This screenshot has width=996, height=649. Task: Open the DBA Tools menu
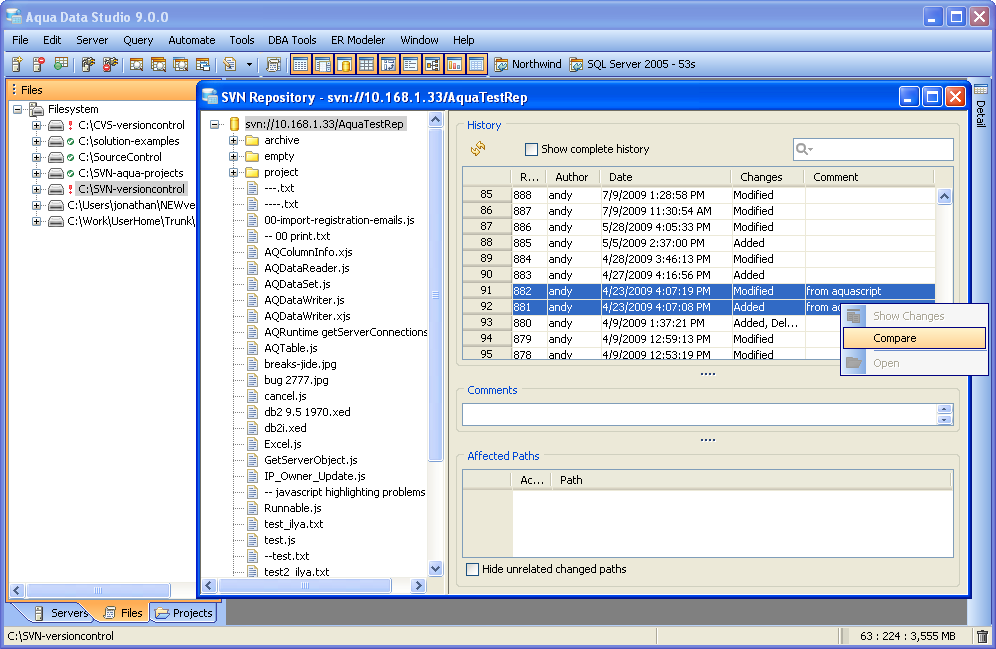(292, 40)
